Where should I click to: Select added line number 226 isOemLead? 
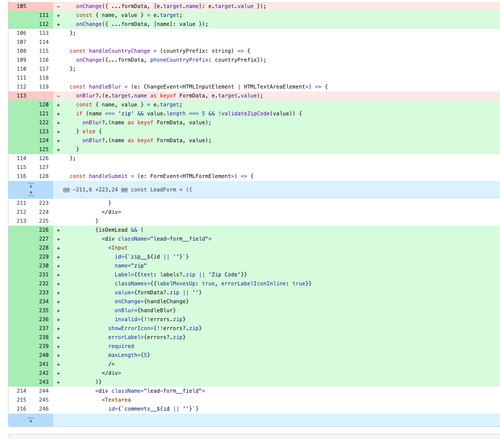[44, 230]
